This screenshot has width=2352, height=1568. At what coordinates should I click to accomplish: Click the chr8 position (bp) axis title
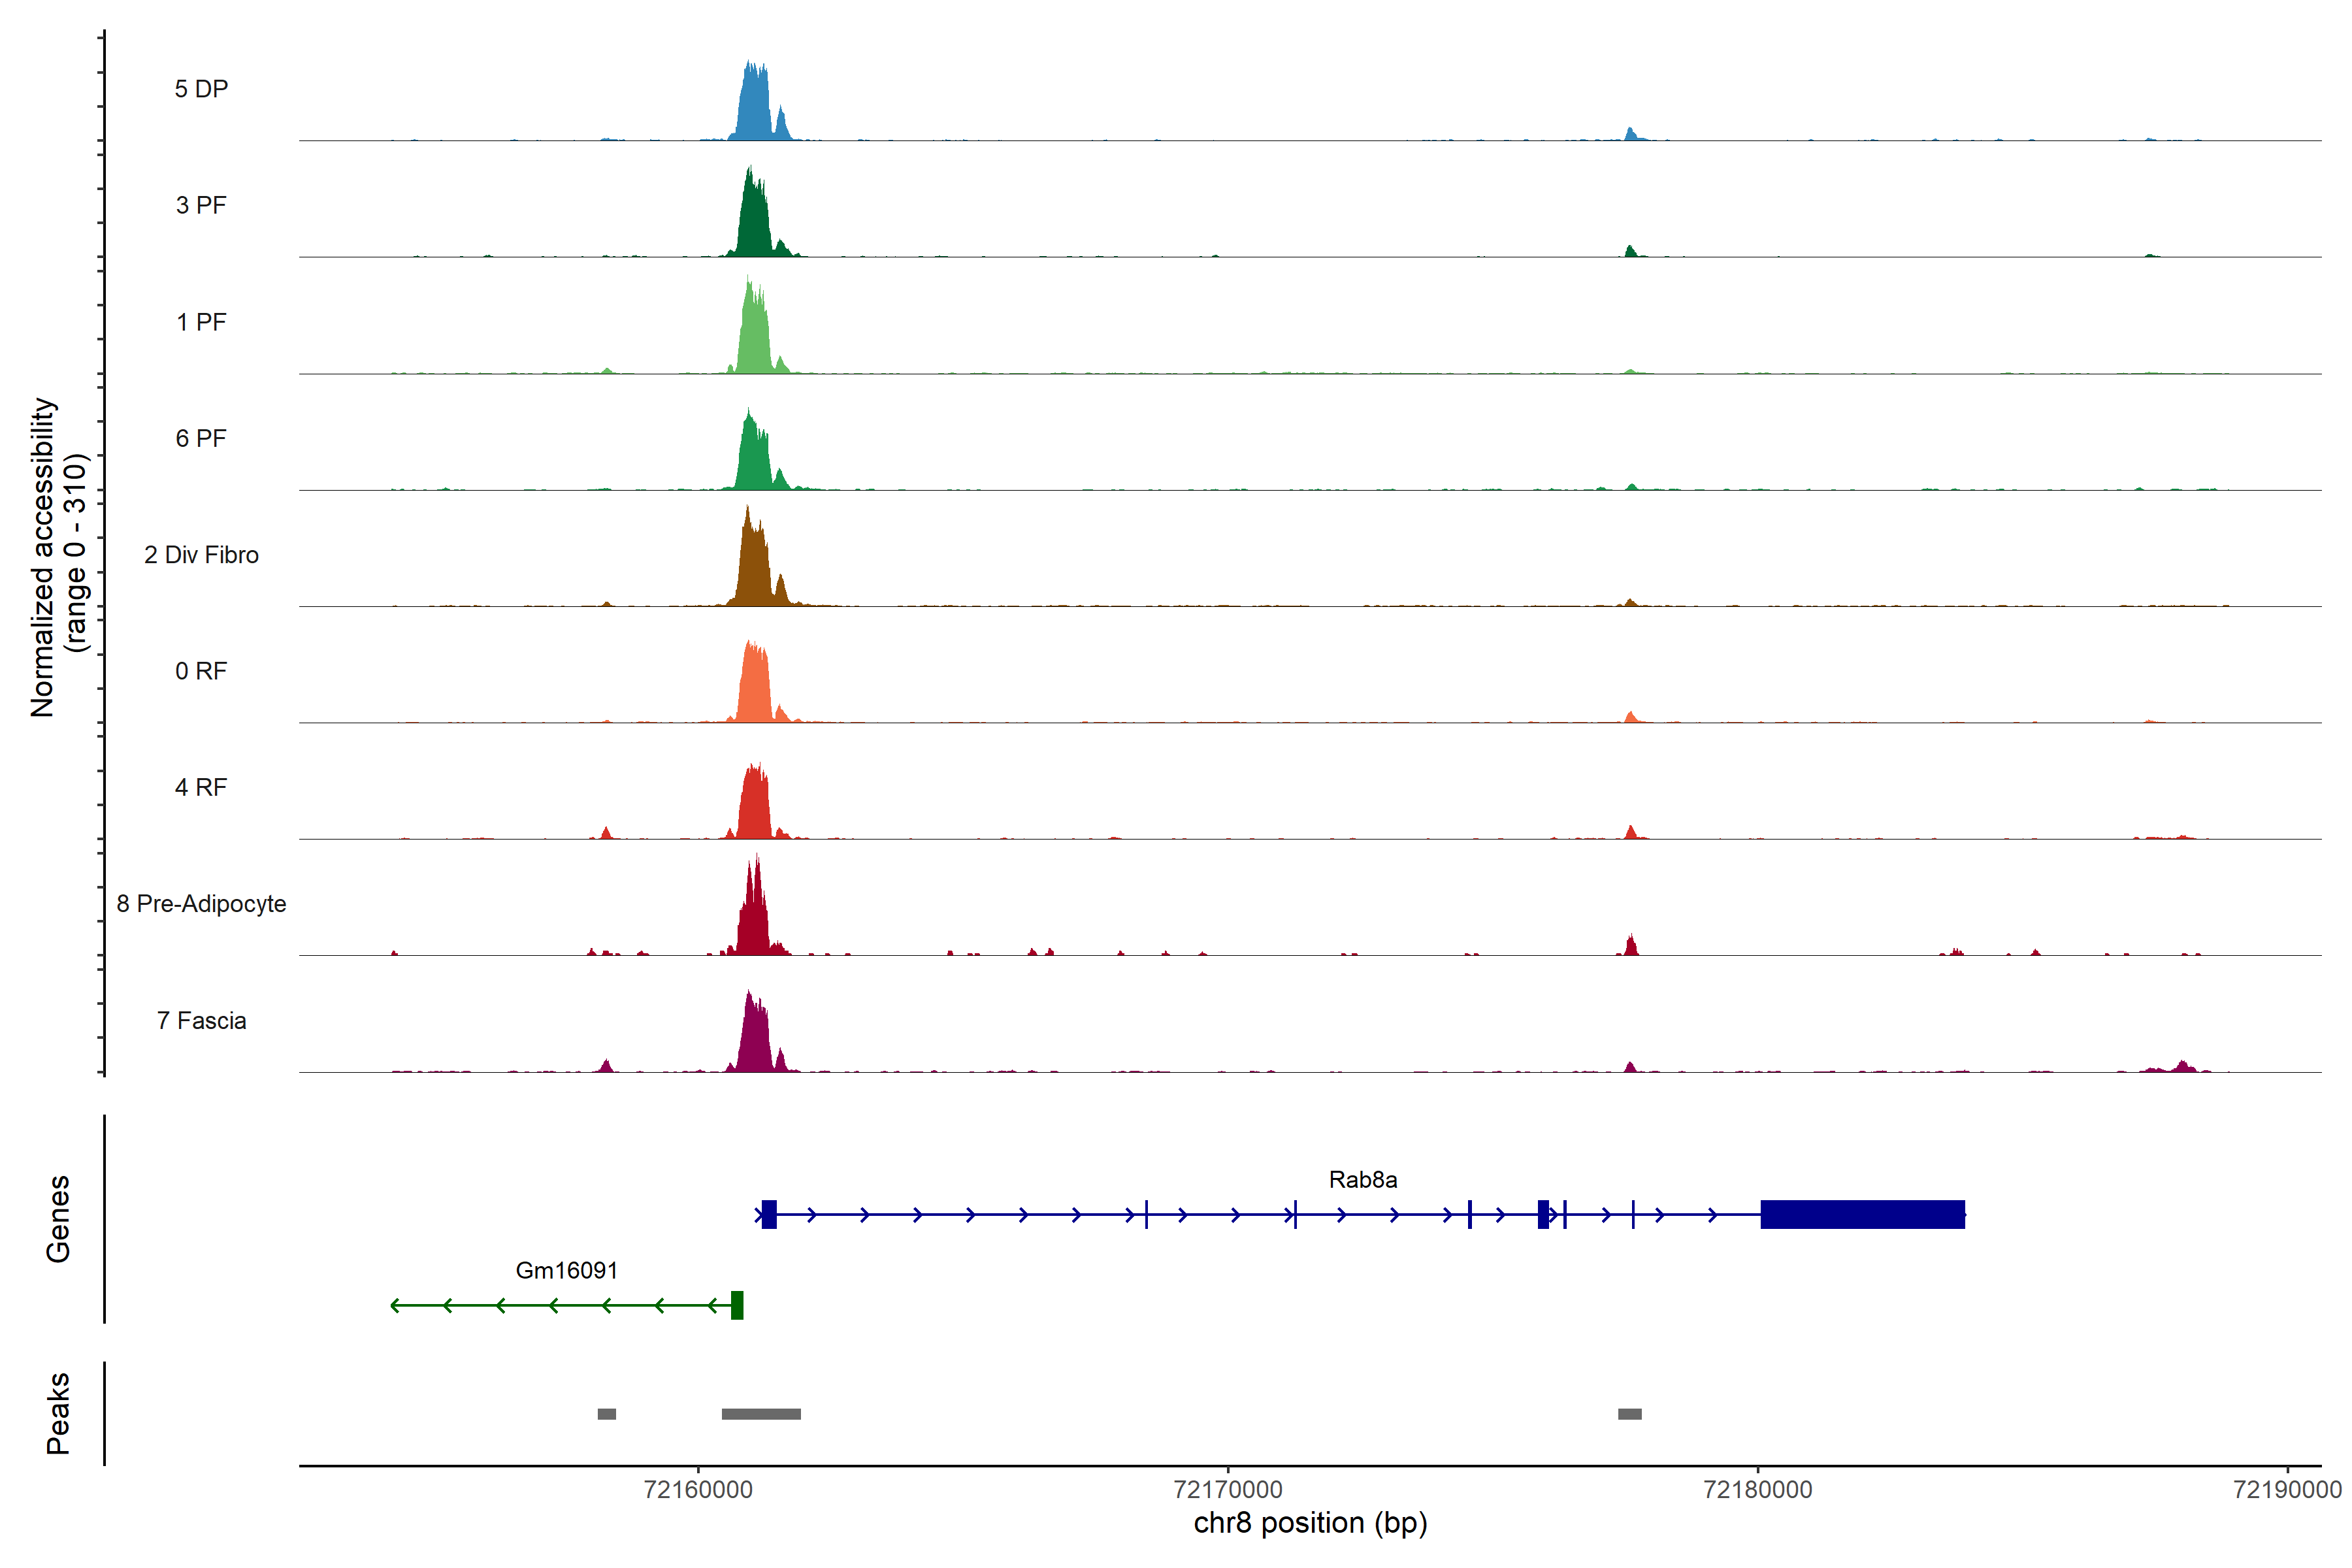1310,1523
